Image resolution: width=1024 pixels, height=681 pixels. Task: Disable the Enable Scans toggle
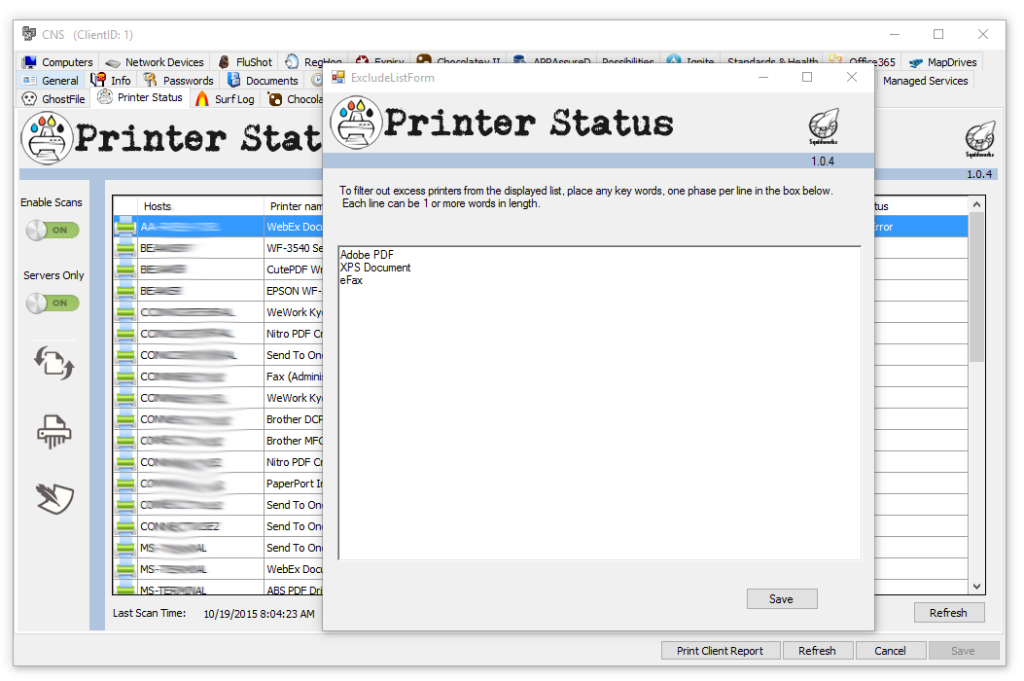pyautogui.click(x=51, y=229)
